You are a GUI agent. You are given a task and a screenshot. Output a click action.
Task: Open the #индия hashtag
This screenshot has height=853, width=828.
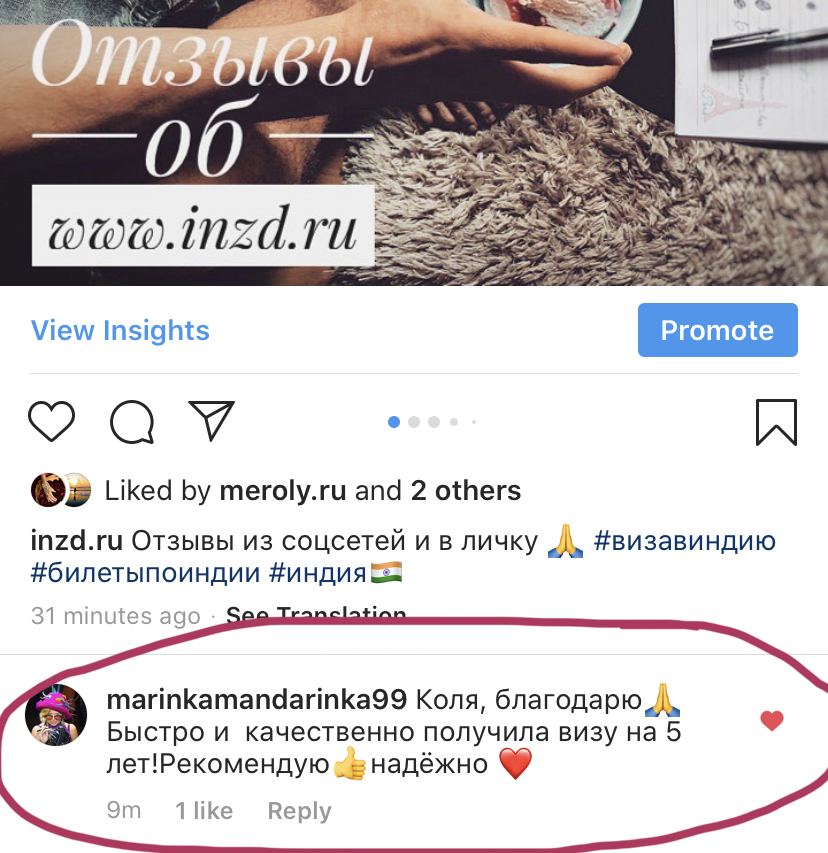317,573
